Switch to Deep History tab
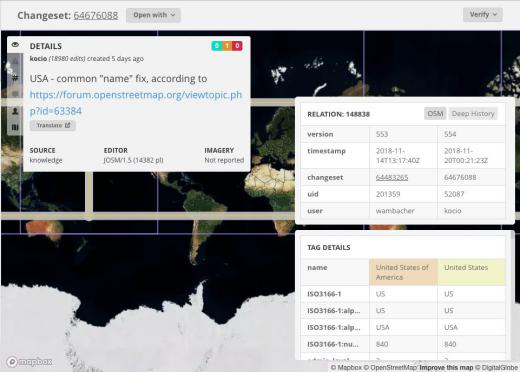 pos(473,114)
